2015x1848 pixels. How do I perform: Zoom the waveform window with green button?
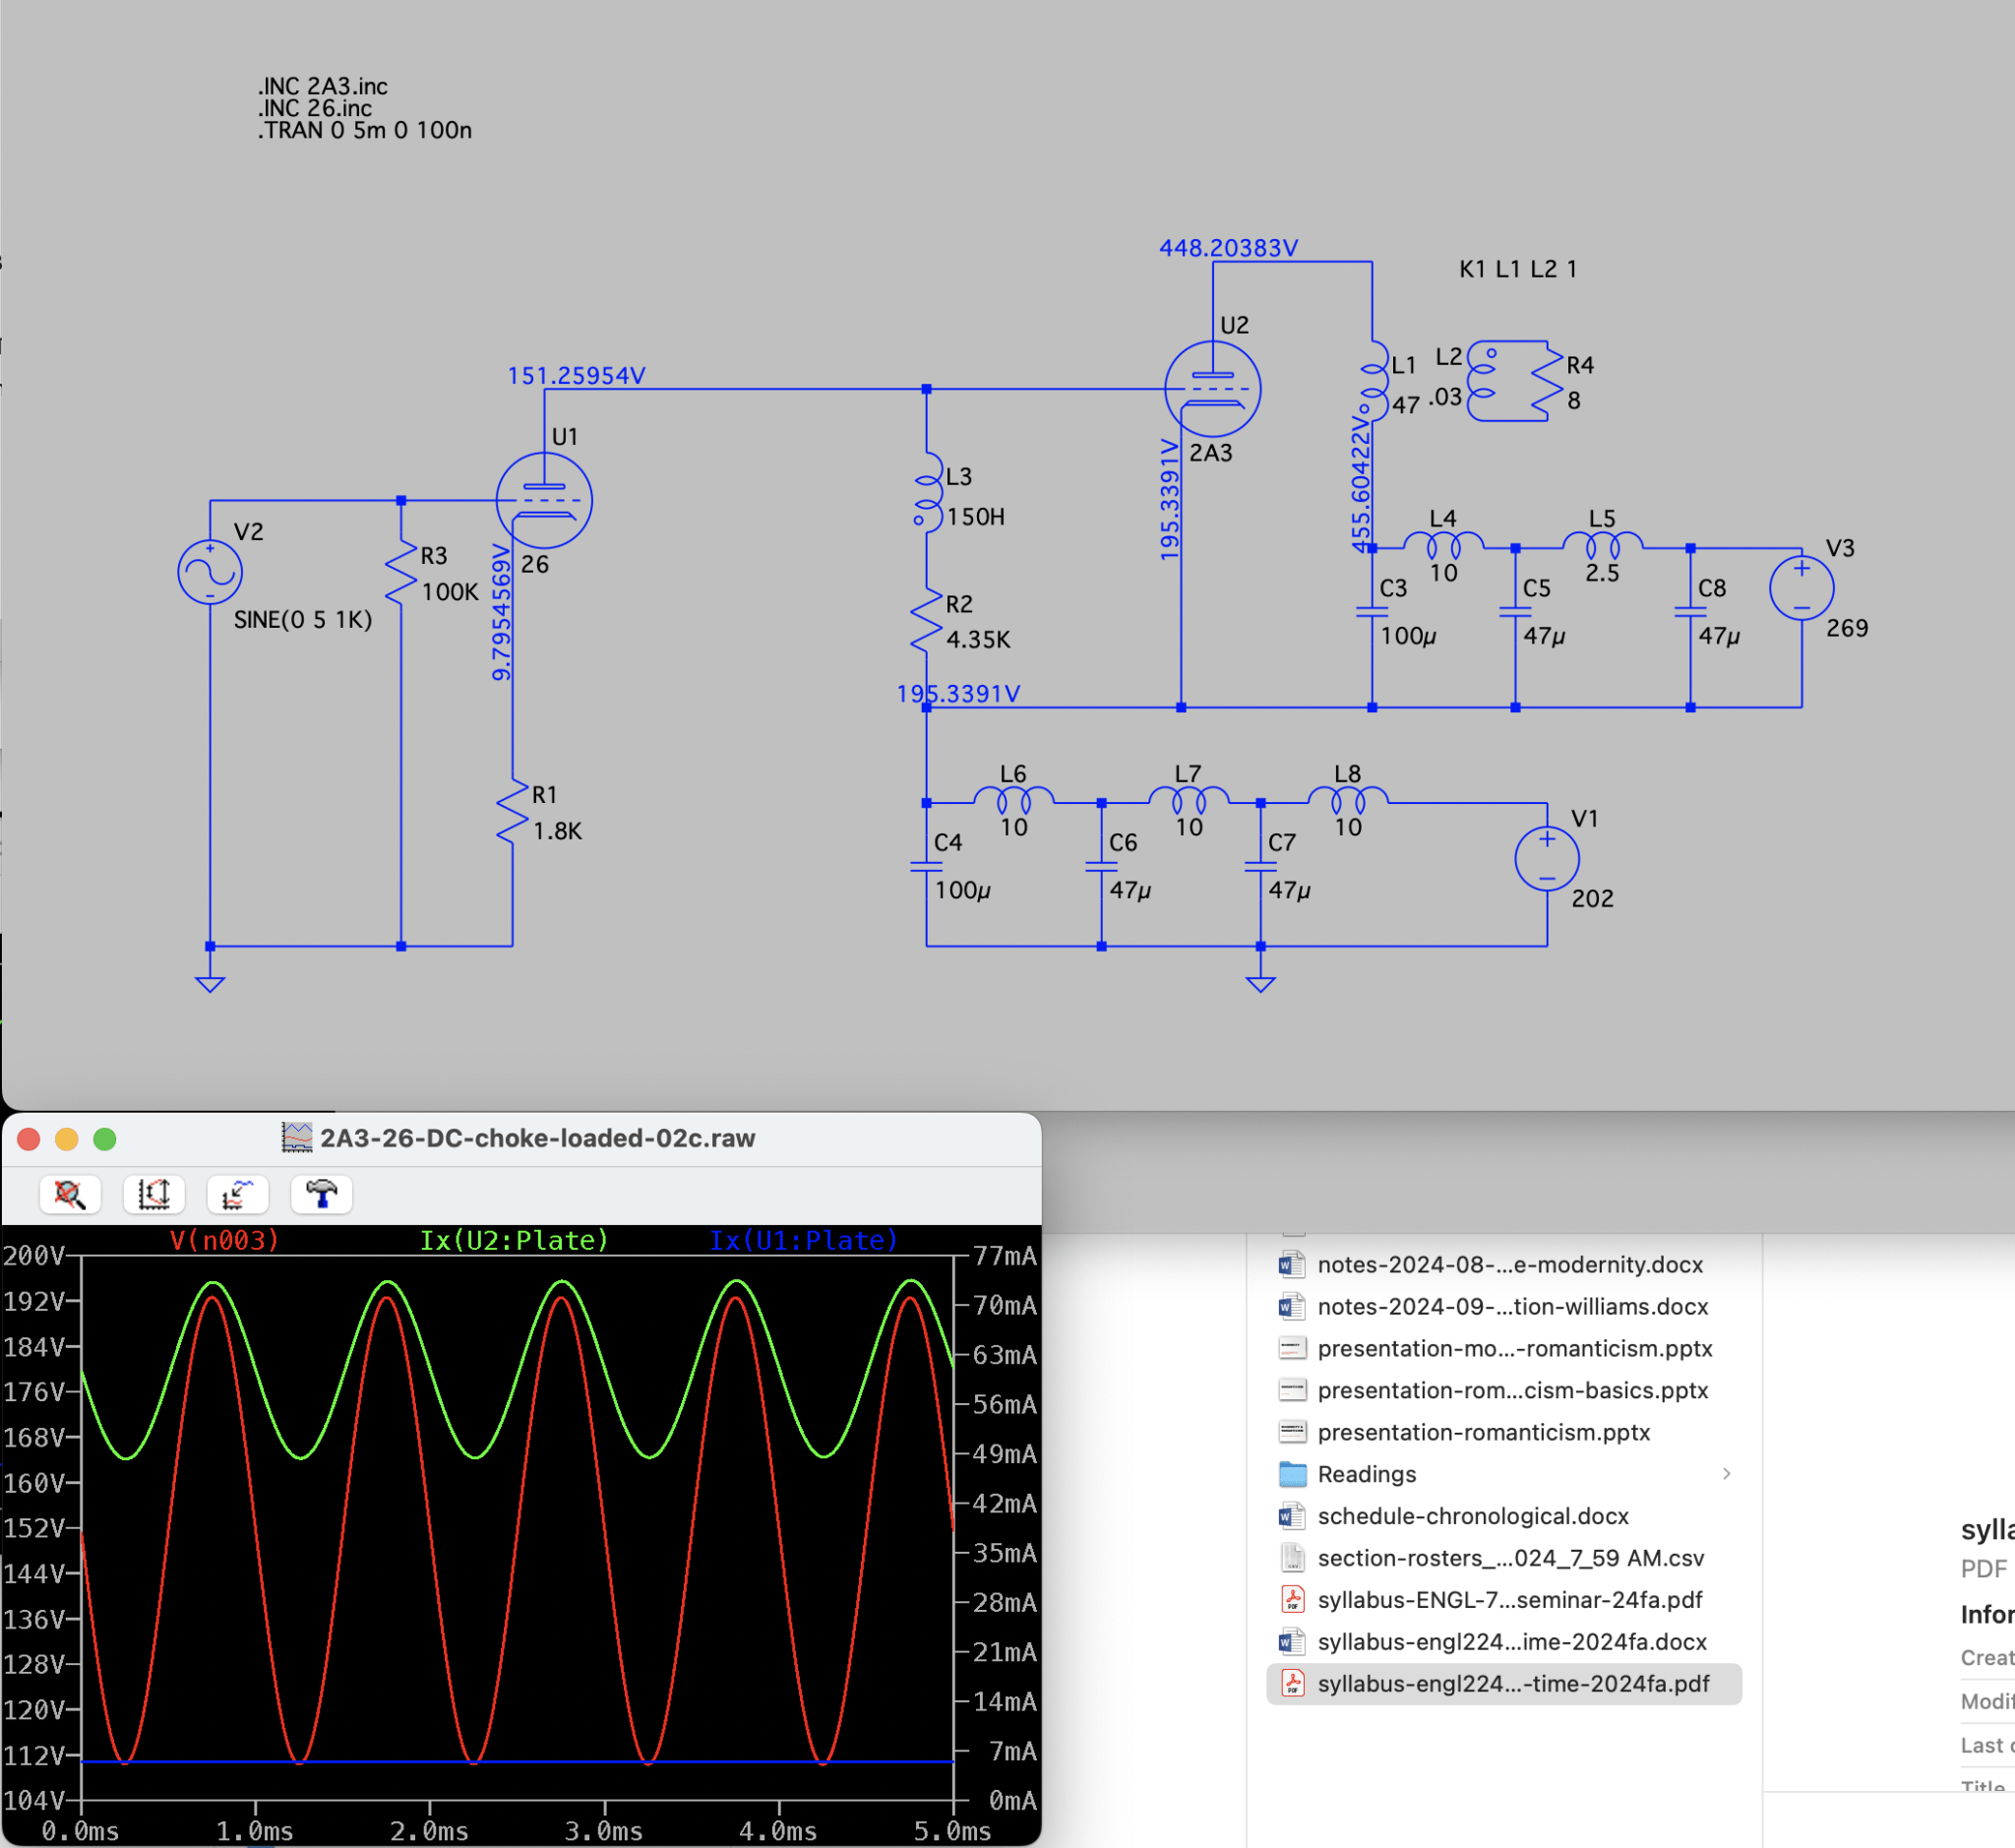tap(105, 1139)
